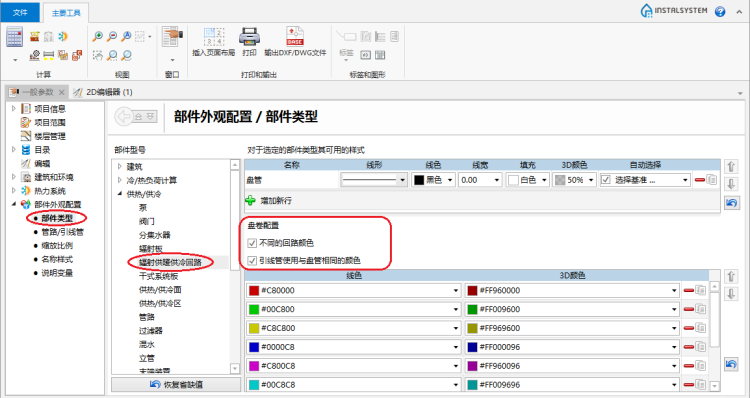Click the #FF000096 3D color swatch
This screenshot has height=398, width=750.
tap(472, 347)
